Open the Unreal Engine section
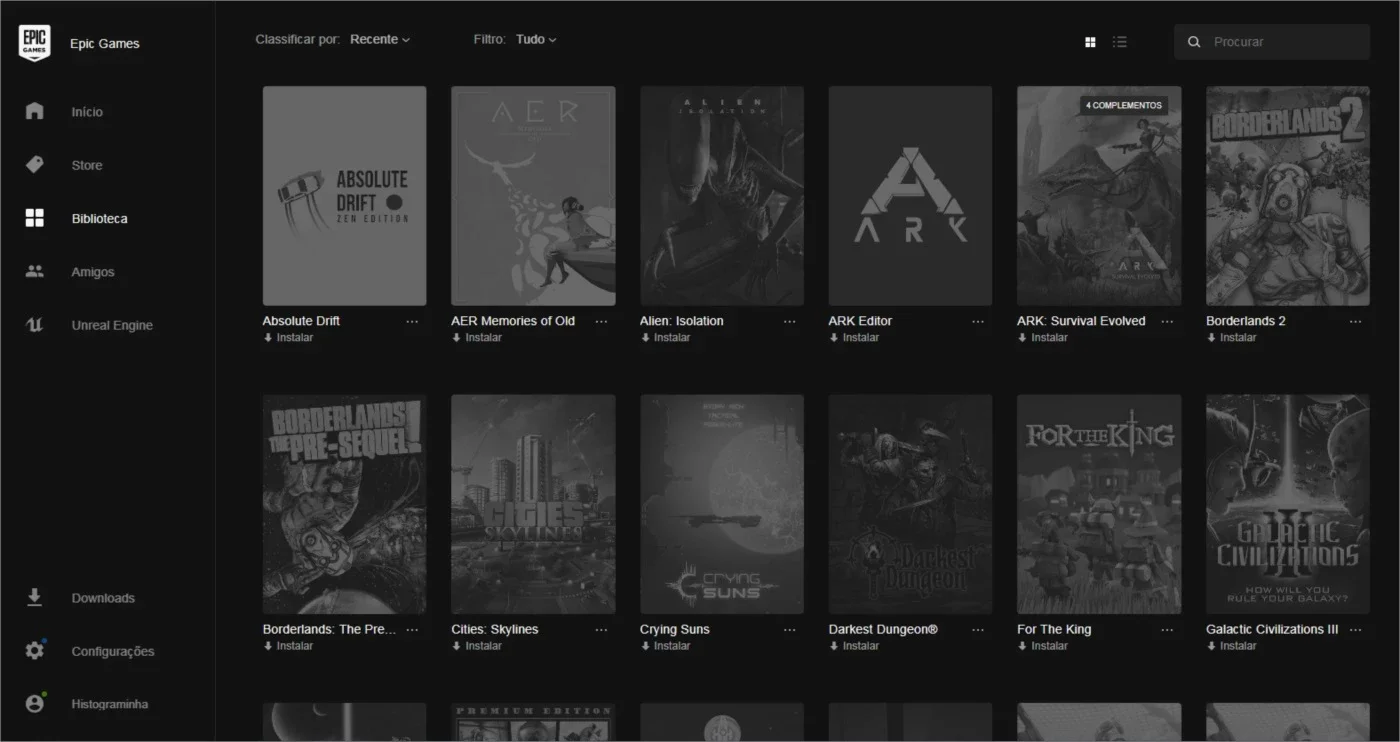Image resolution: width=1400 pixels, height=742 pixels. (112, 325)
